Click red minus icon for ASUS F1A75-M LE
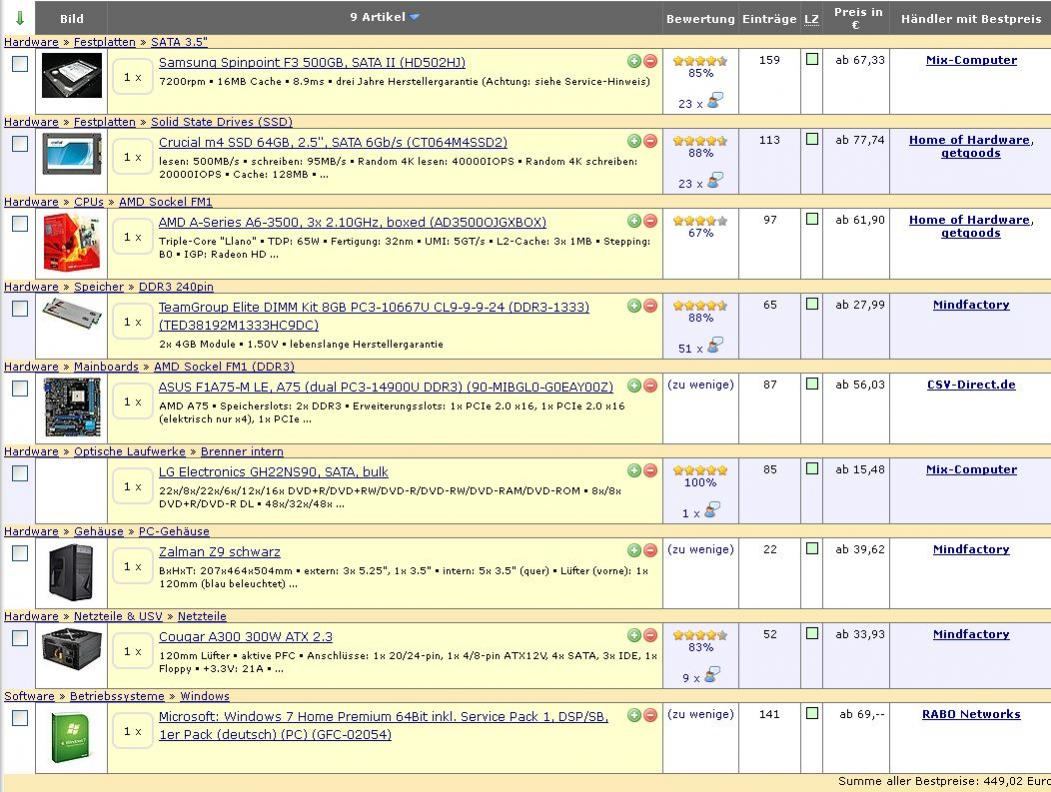Viewport: 1051px width, 792px height. tap(650, 386)
